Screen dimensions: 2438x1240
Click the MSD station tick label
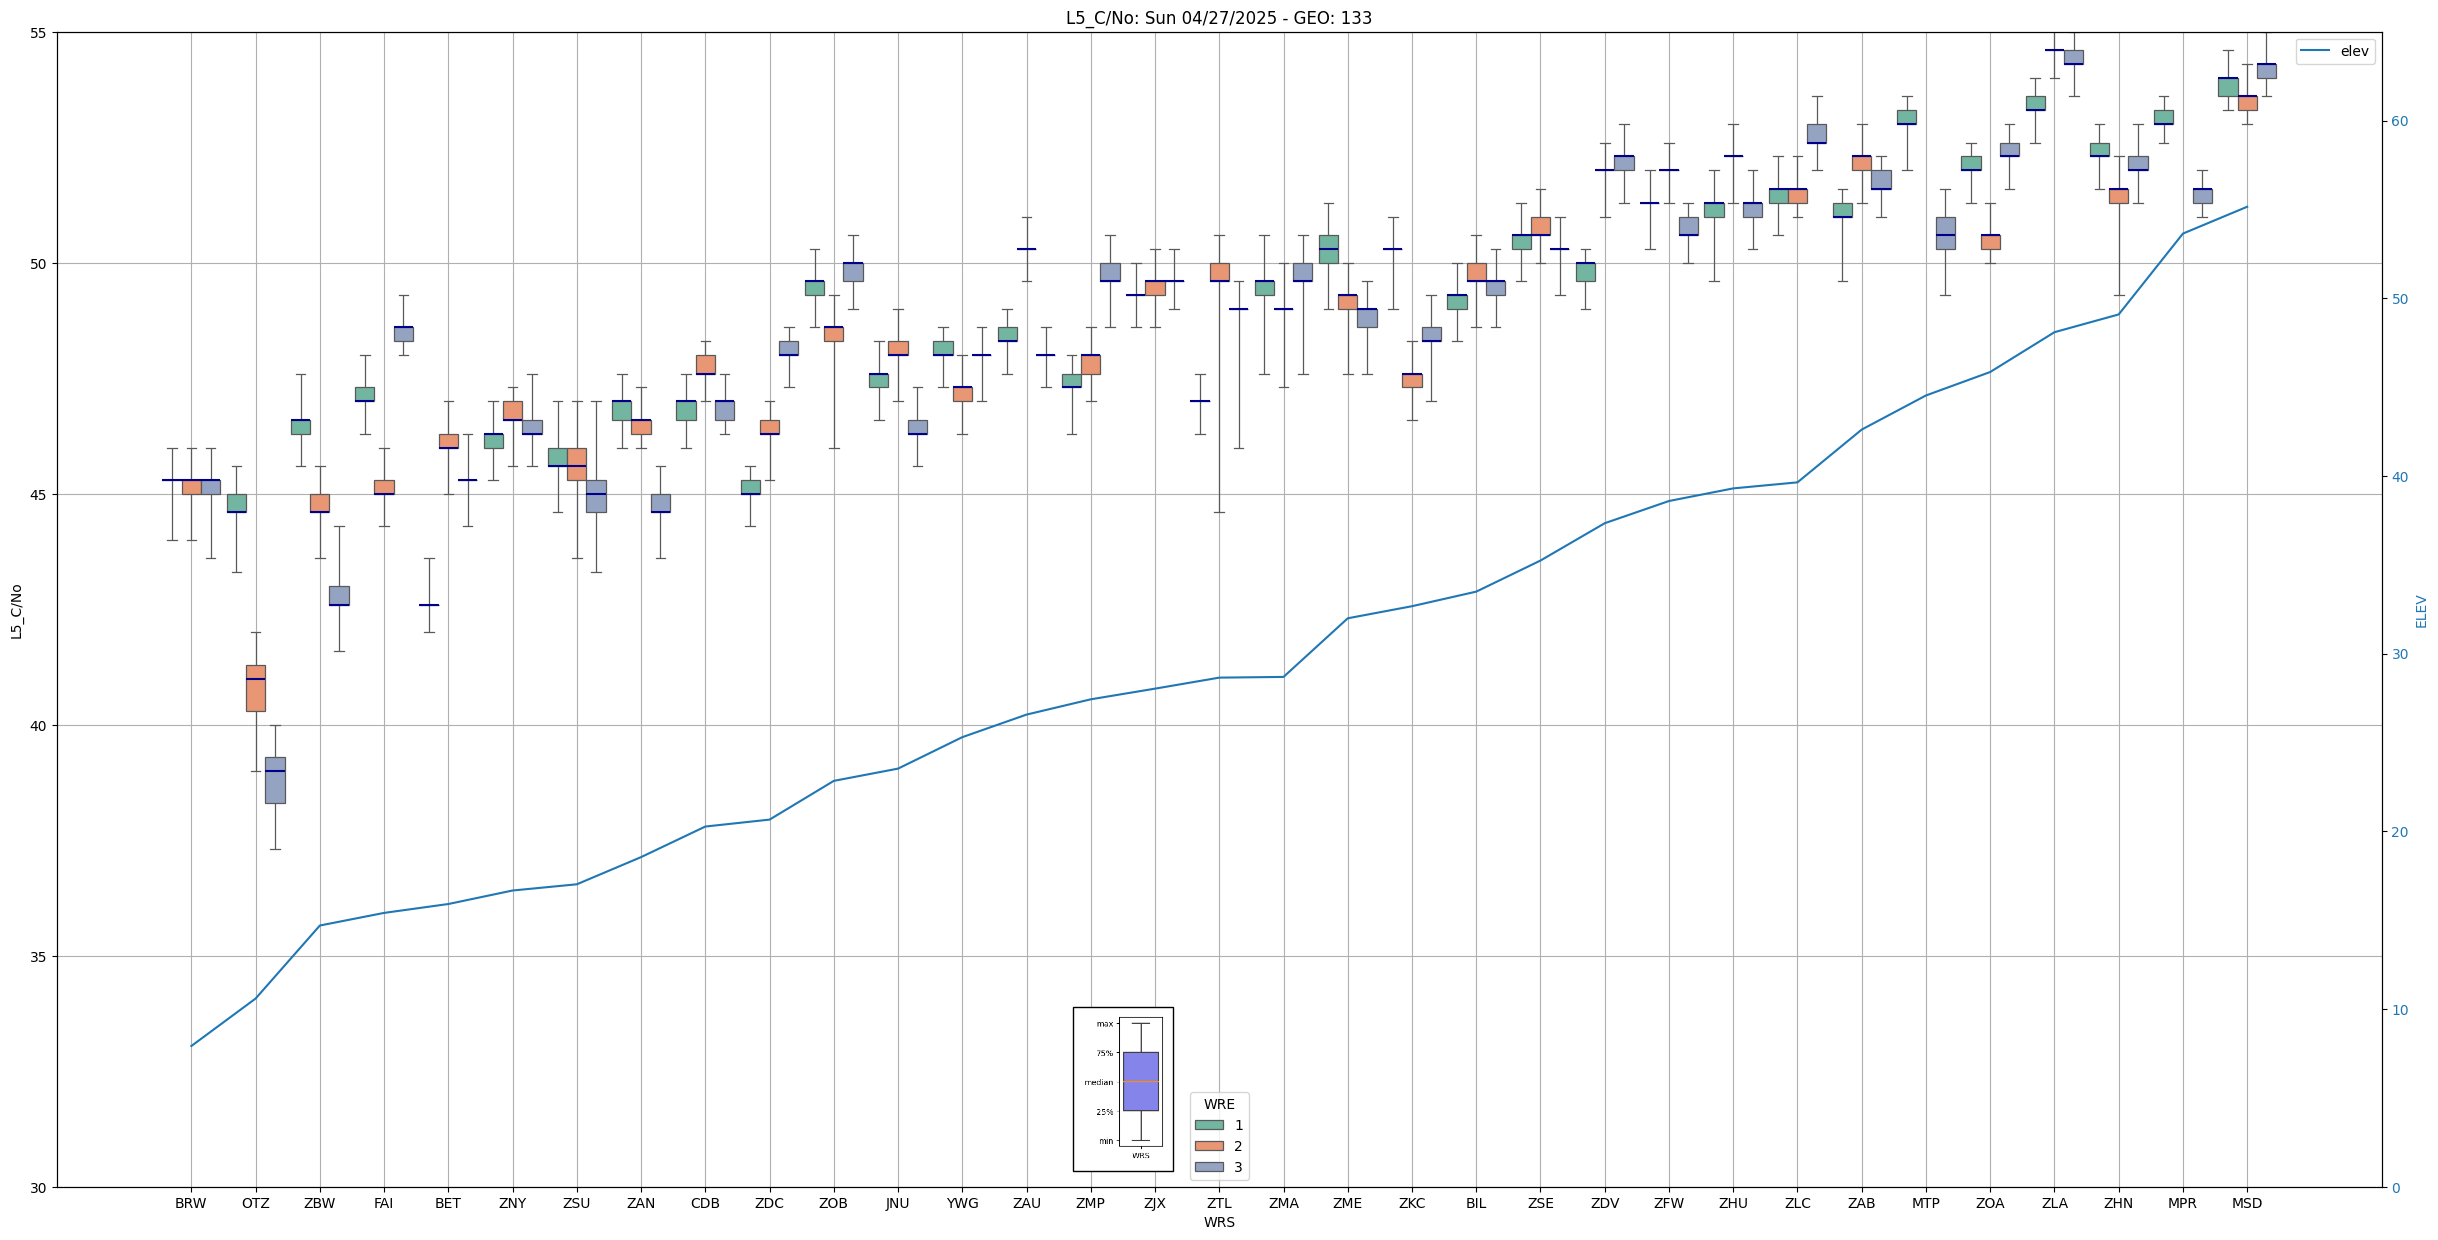click(x=2246, y=1203)
